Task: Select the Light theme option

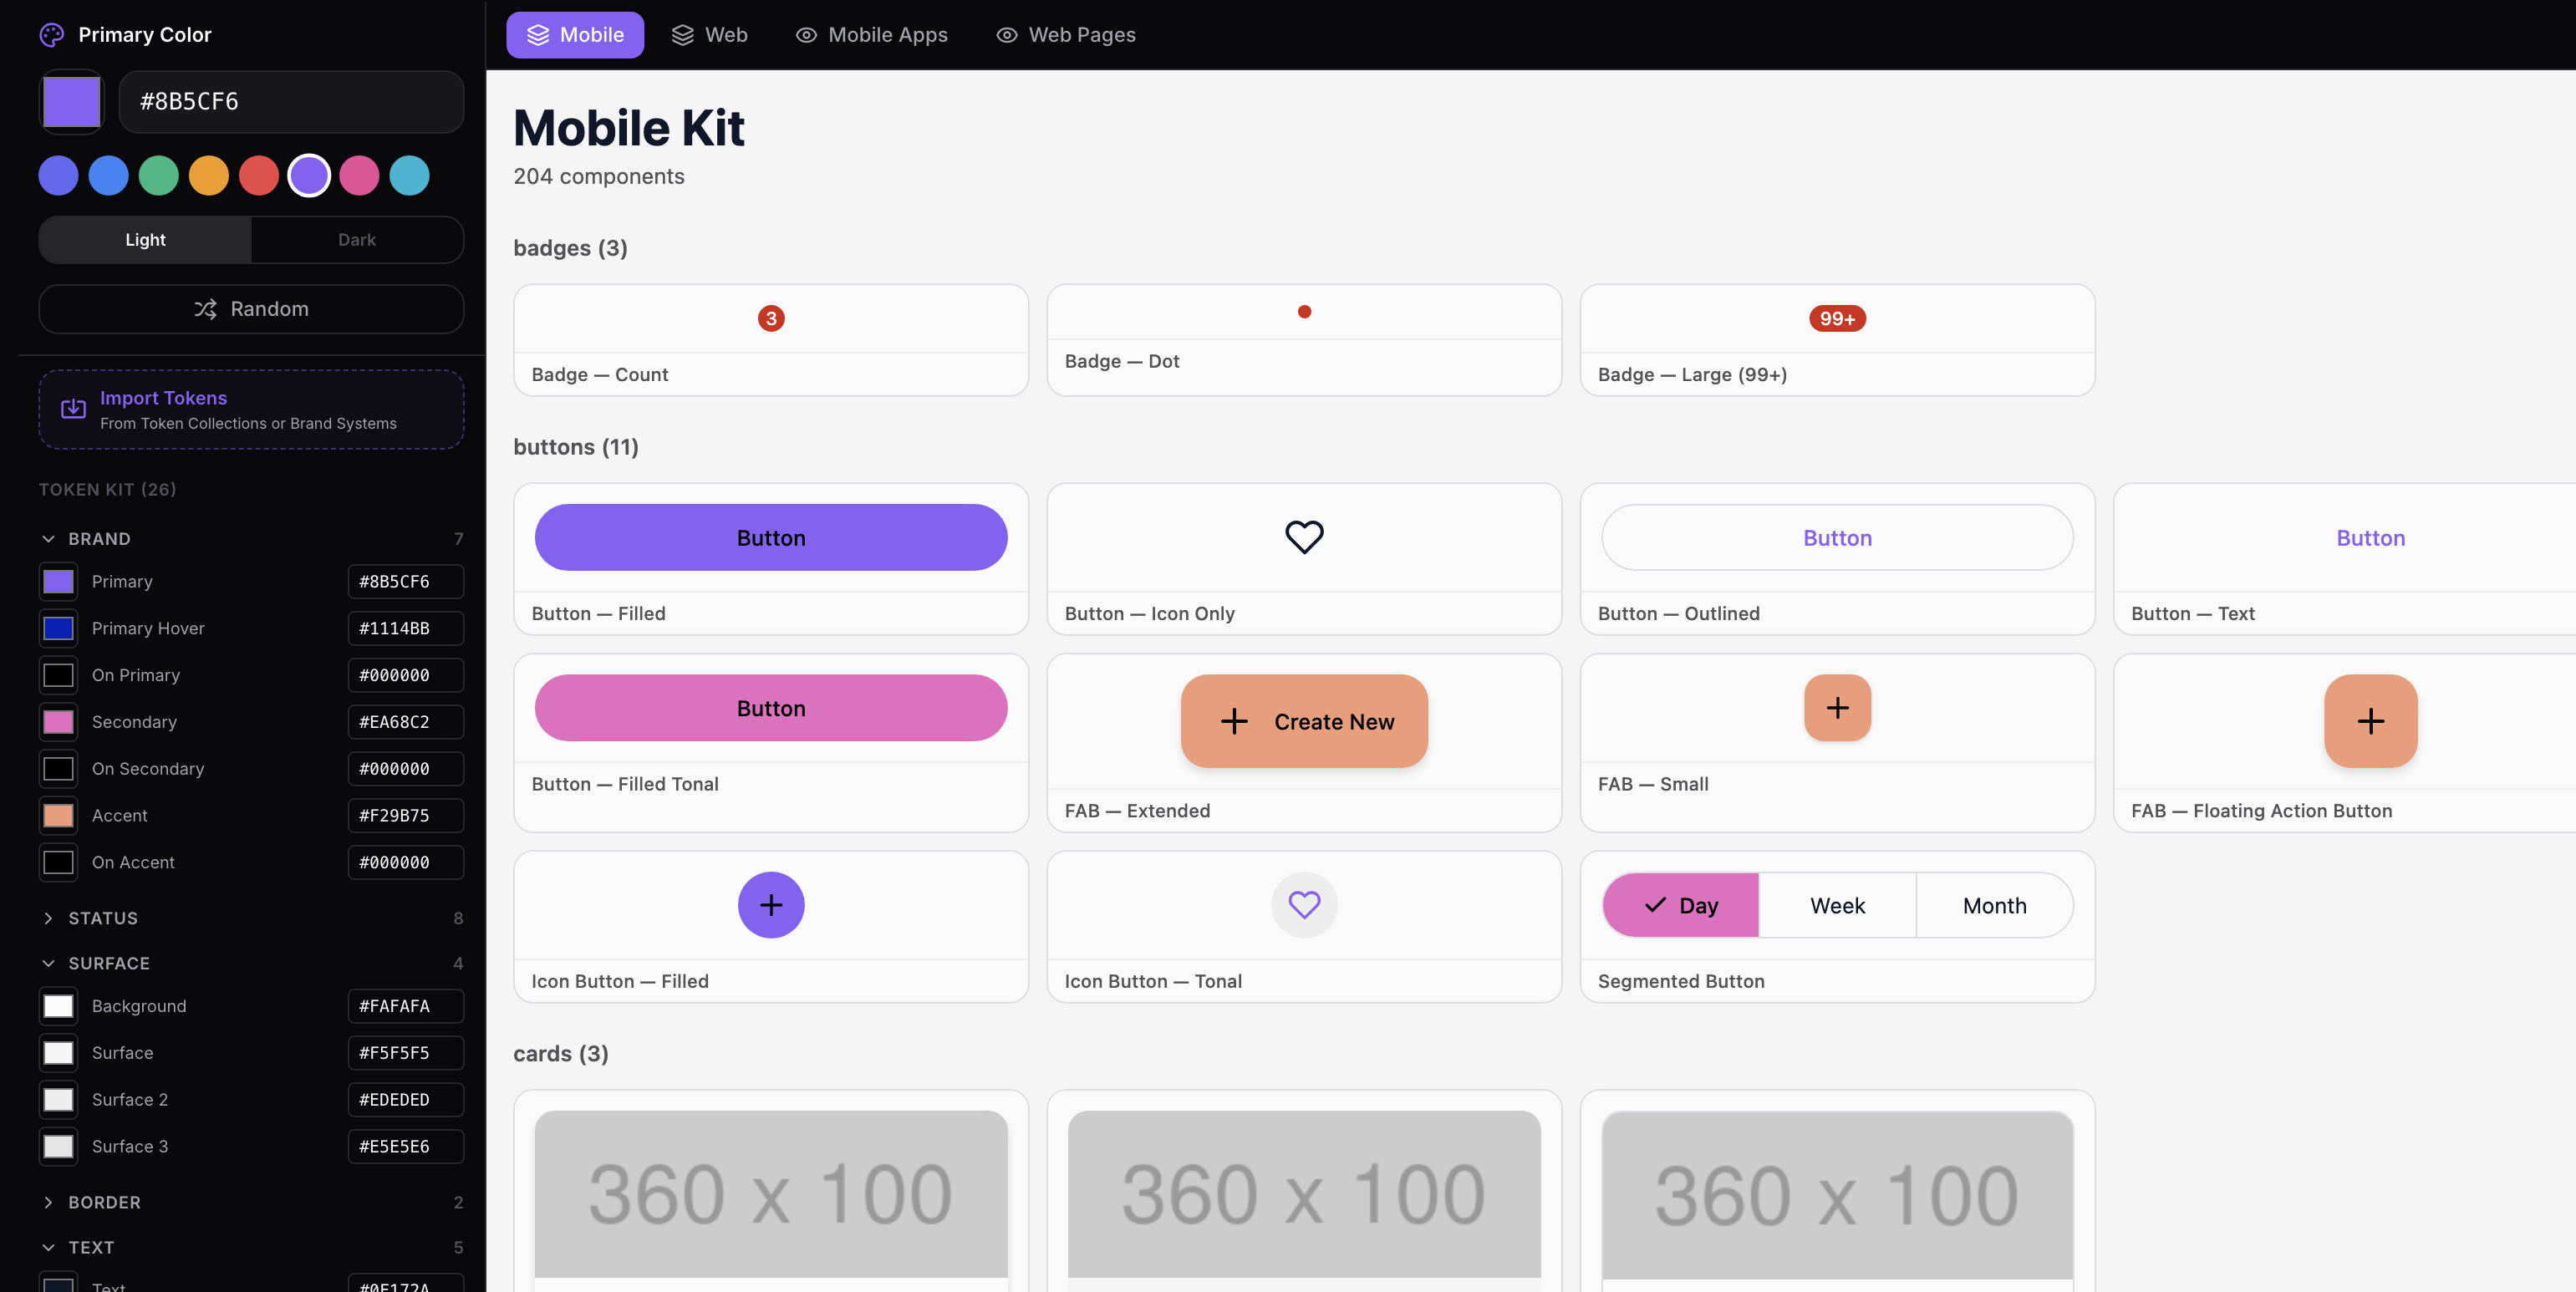Action: (145, 240)
